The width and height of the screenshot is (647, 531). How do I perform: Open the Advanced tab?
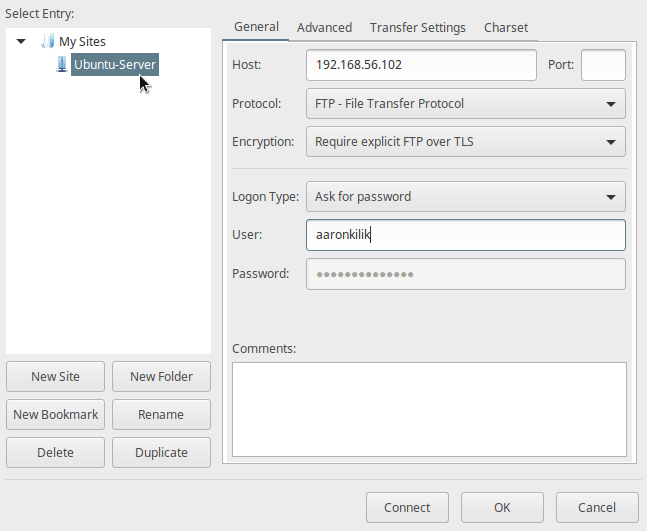point(324,28)
